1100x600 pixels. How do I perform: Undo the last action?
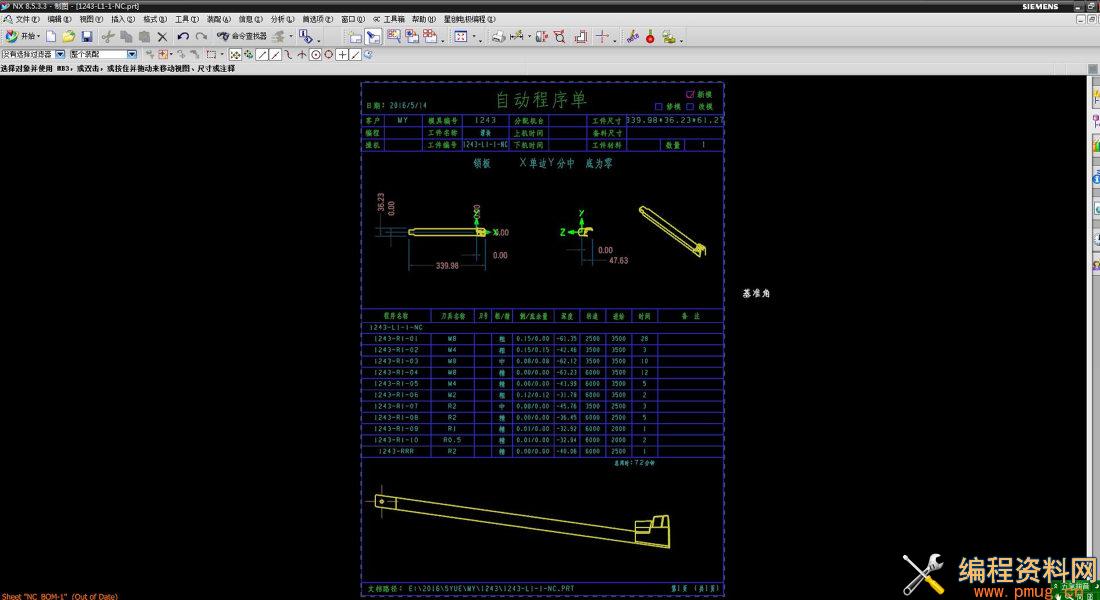(183, 36)
